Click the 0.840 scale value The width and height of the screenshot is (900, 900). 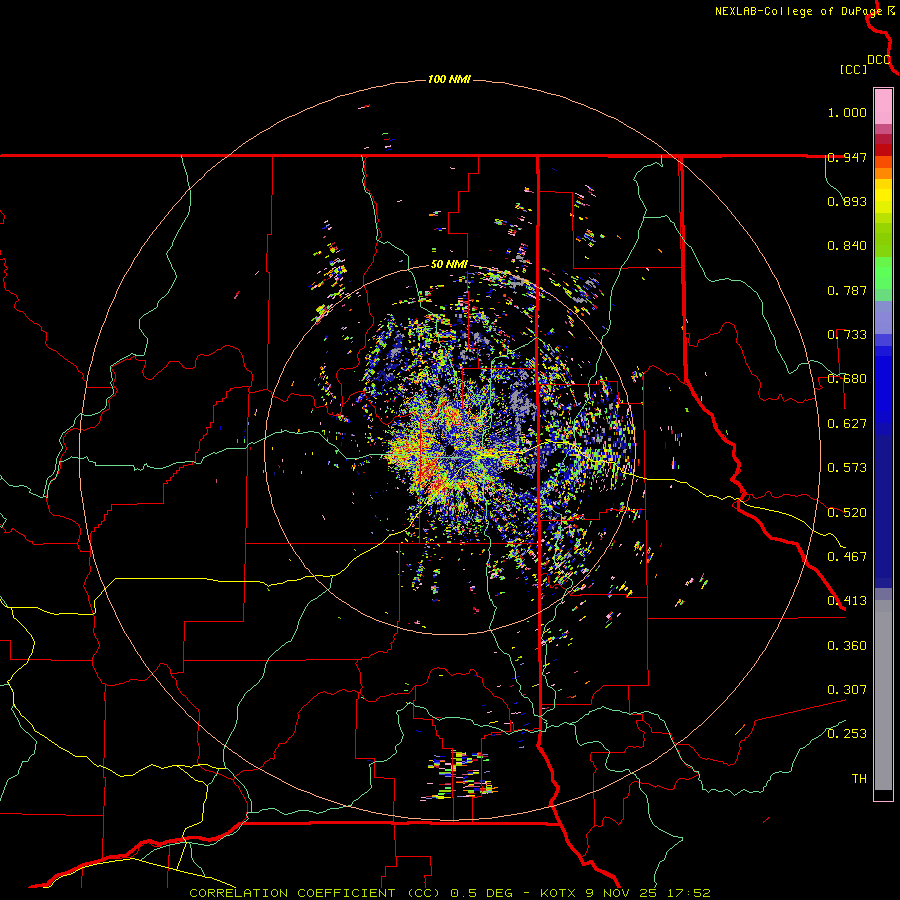click(x=847, y=246)
